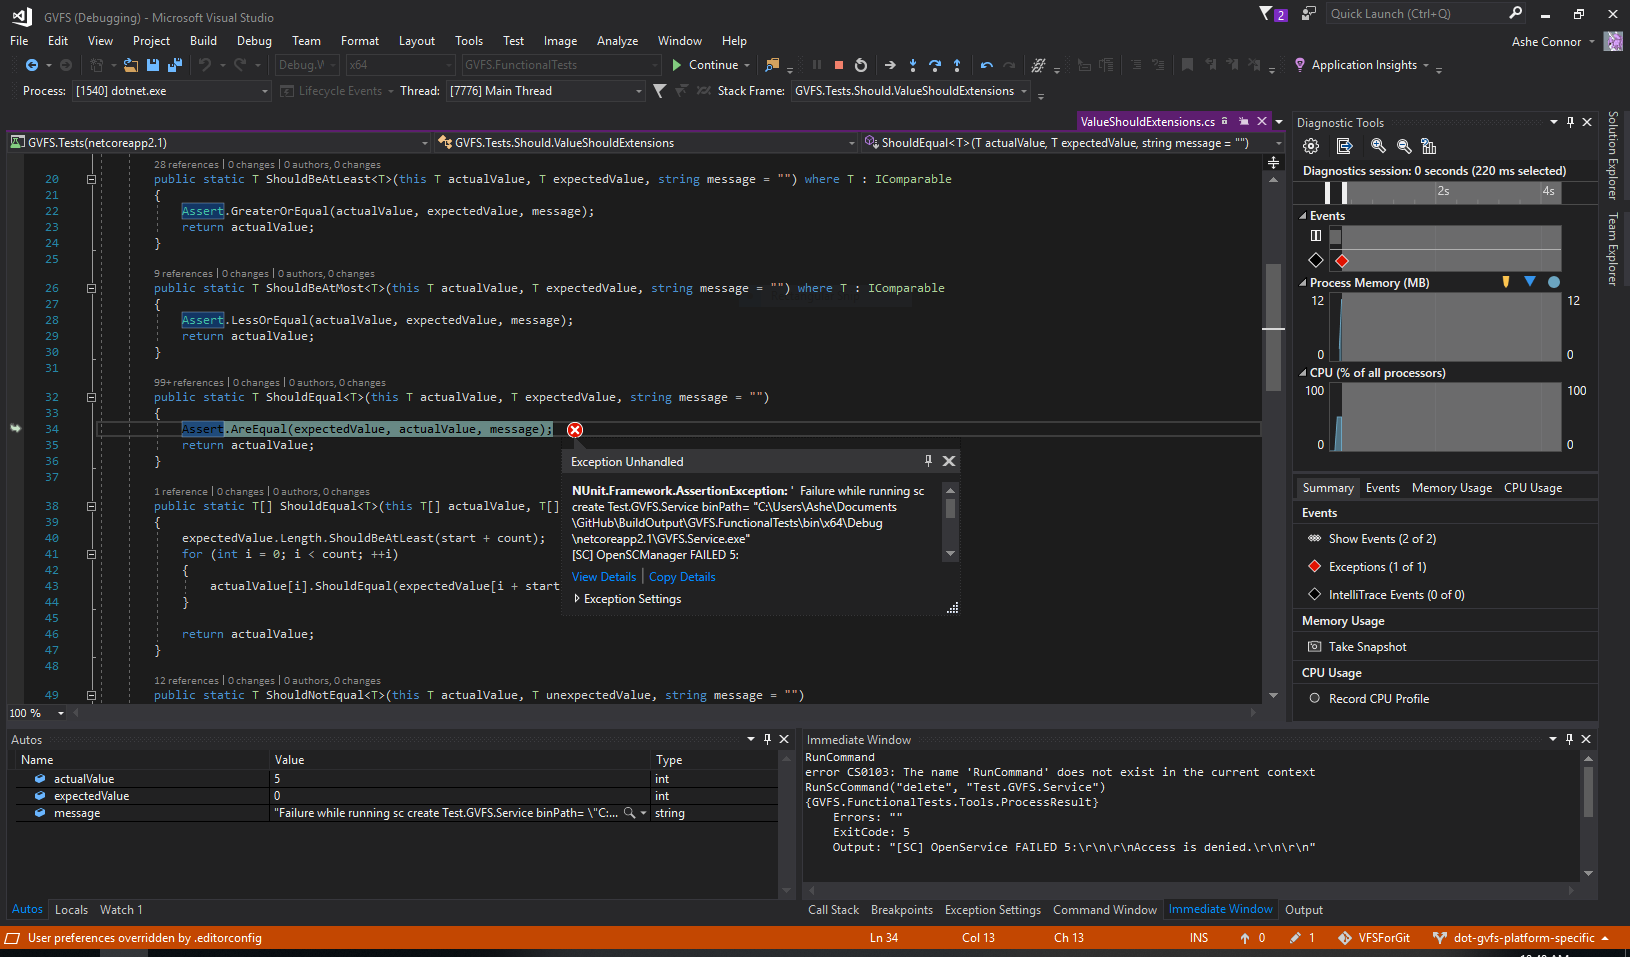Collapse the CPU (% of all processors) graph
The width and height of the screenshot is (1630, 957).
[x=1303, y=373]
